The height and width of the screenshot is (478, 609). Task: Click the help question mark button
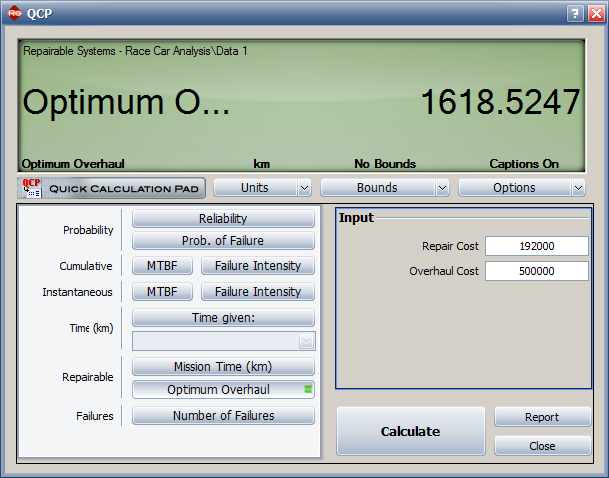(x=575, y=13)
